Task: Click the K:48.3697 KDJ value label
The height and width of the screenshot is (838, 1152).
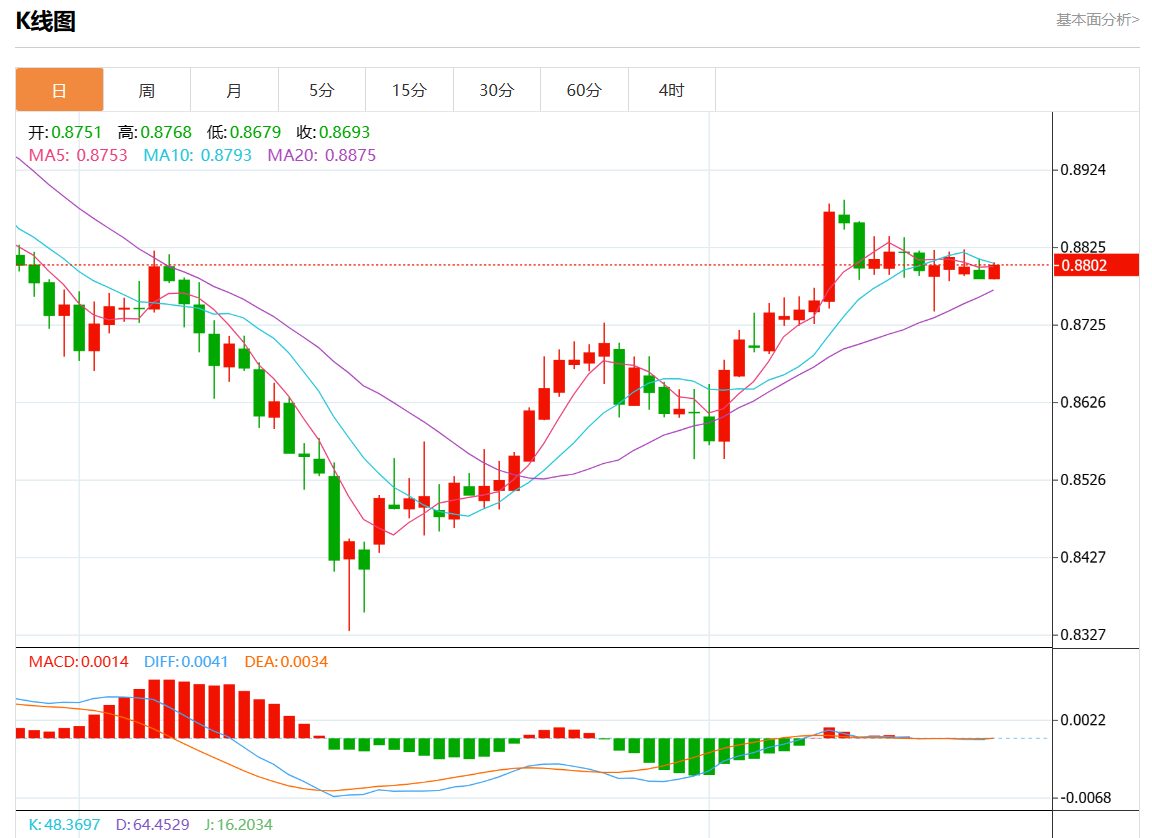Action: pos(65,825)
